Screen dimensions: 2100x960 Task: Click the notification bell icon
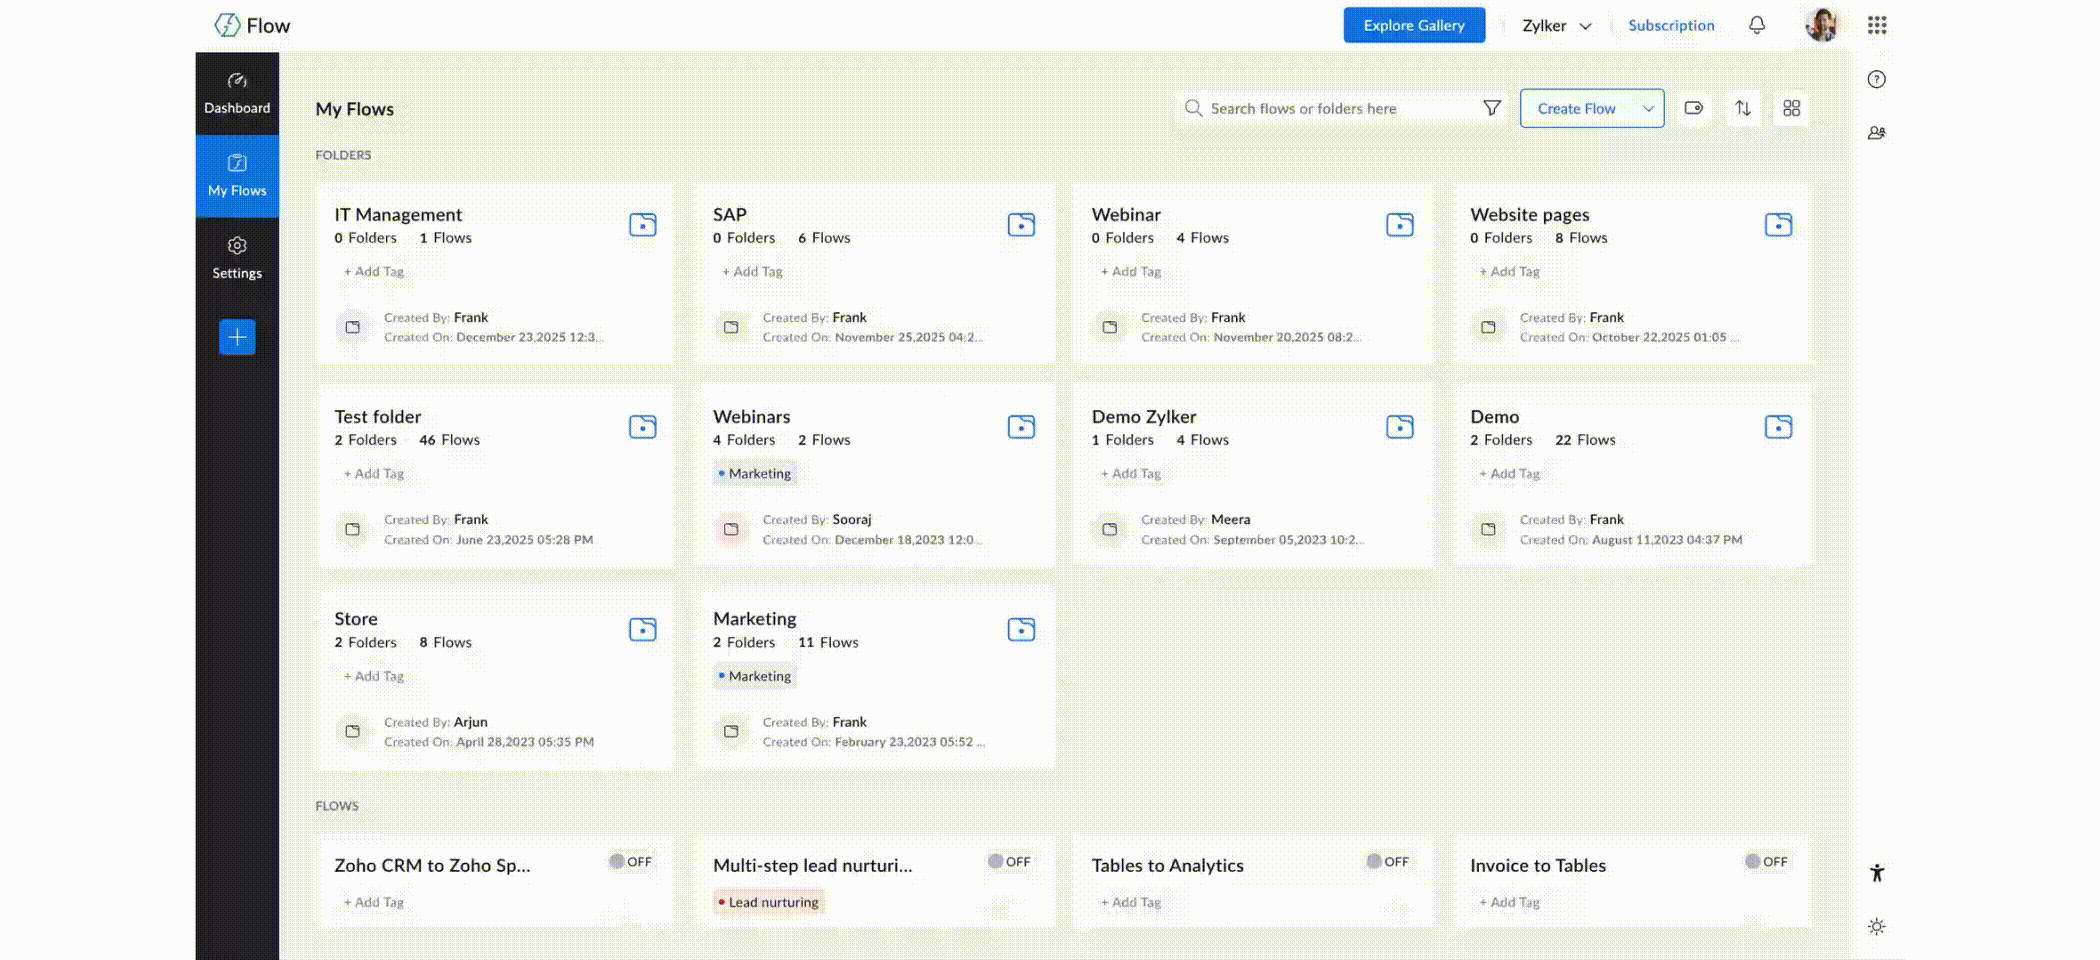[1756, 25]
